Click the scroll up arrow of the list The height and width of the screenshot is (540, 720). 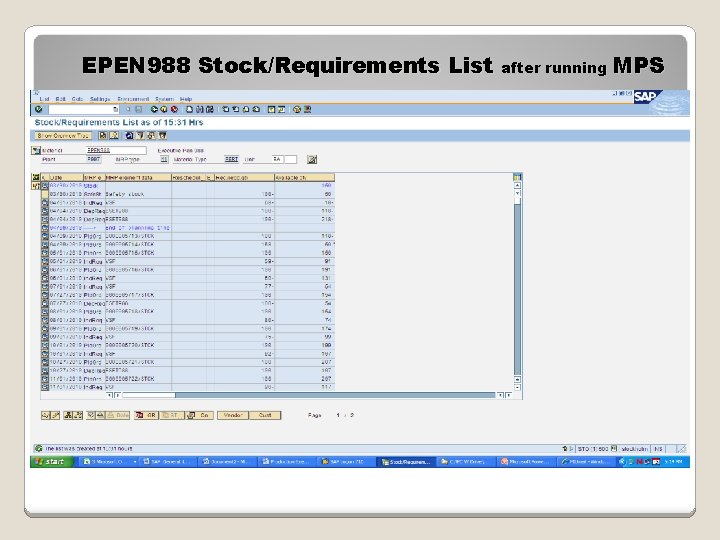[x=517, y=186]
